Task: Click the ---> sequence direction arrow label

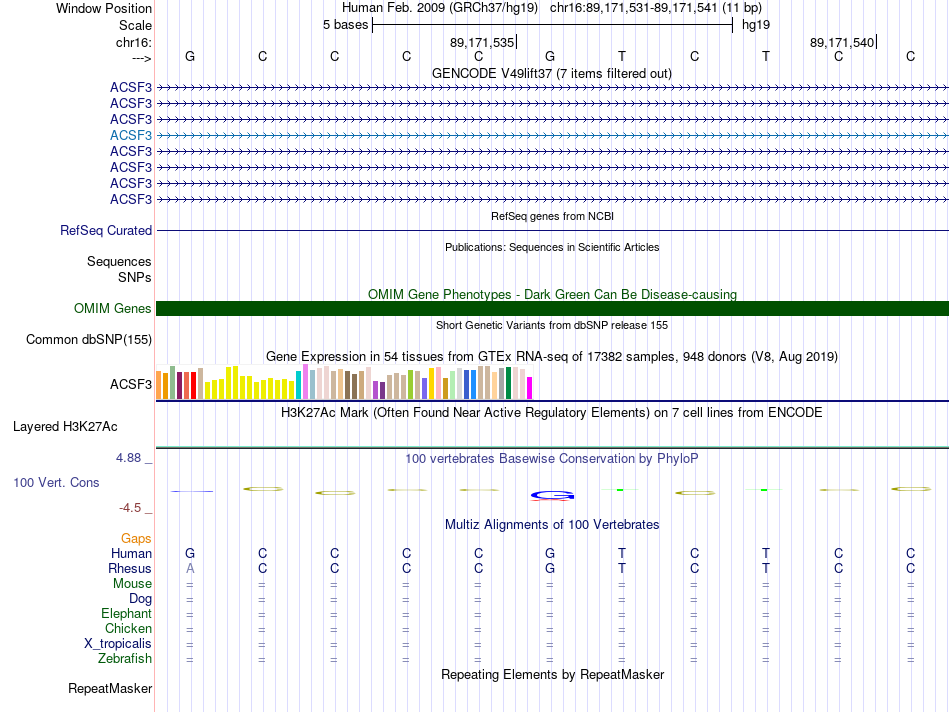Action: click(x=141, y=58)
